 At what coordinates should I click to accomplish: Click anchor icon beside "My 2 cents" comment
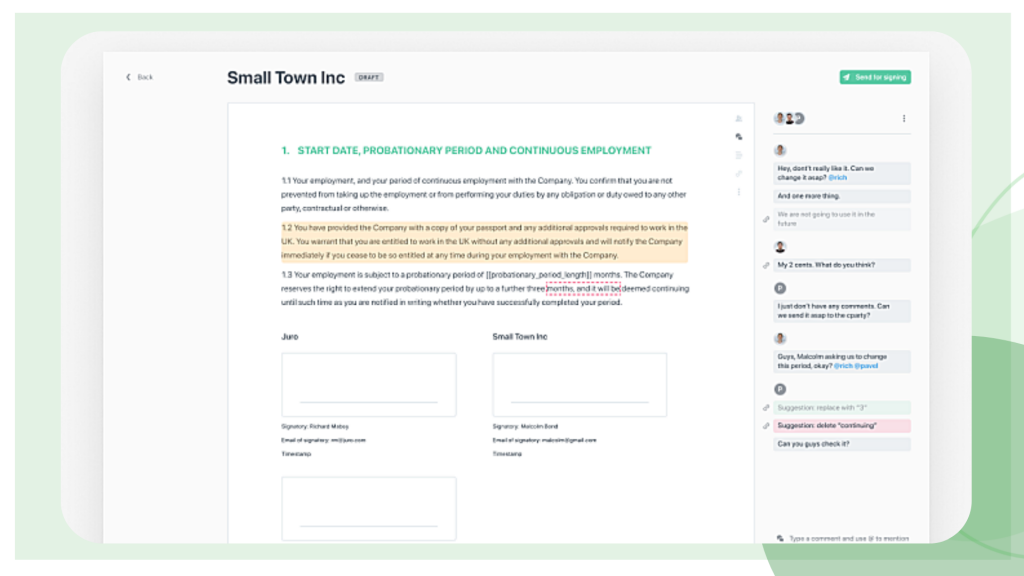coord(765,265)
